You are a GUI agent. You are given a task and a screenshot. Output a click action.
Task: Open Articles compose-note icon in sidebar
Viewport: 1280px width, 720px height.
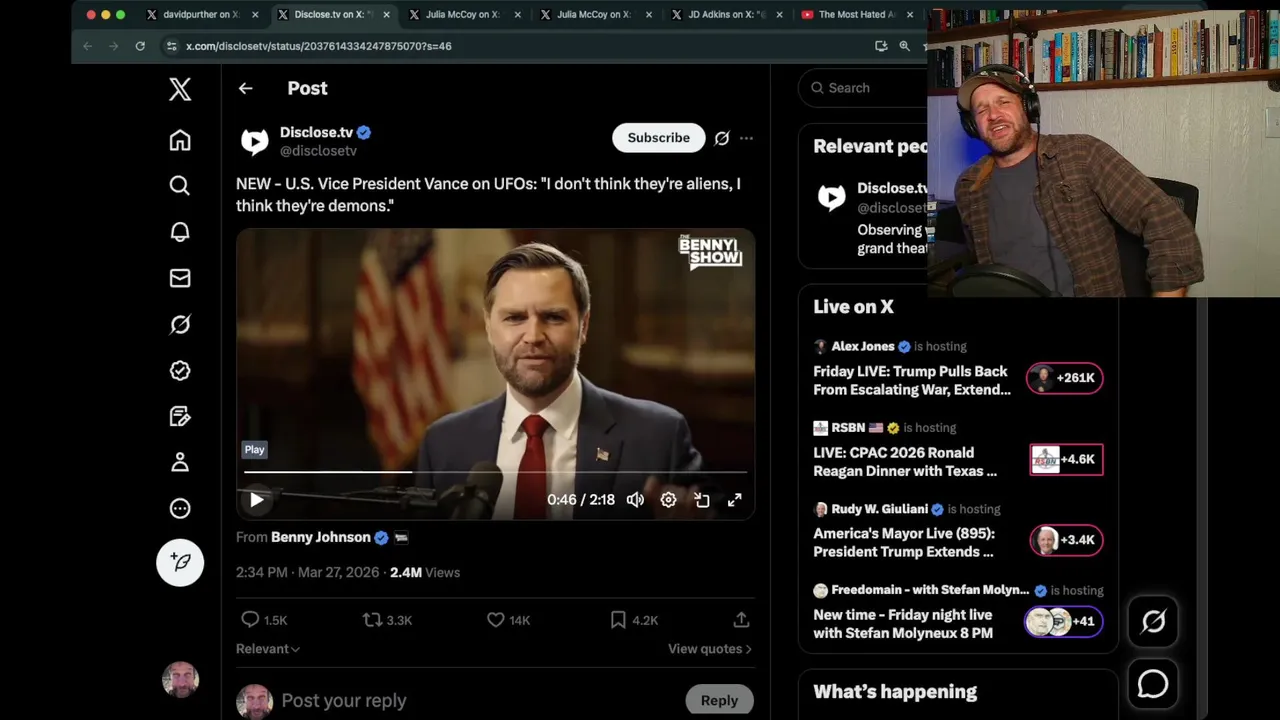(x=180, y=416)
